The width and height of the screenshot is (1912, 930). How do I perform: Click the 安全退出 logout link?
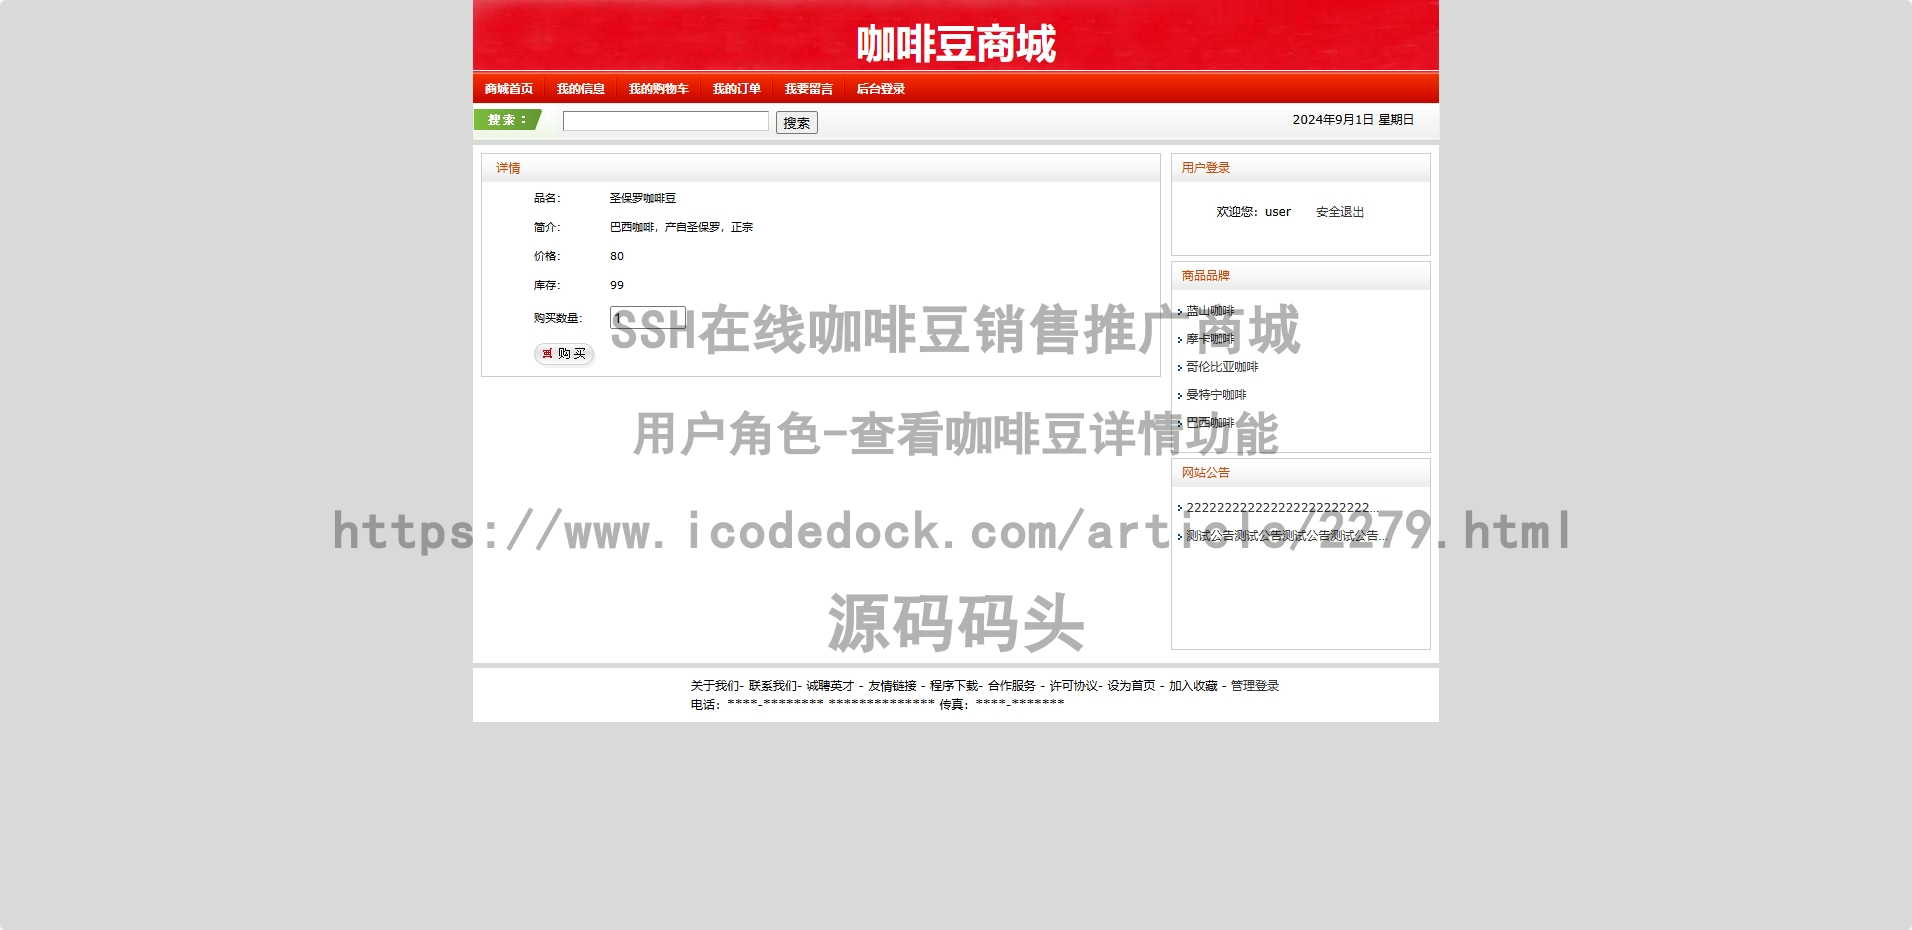(x=1340, y=212)
